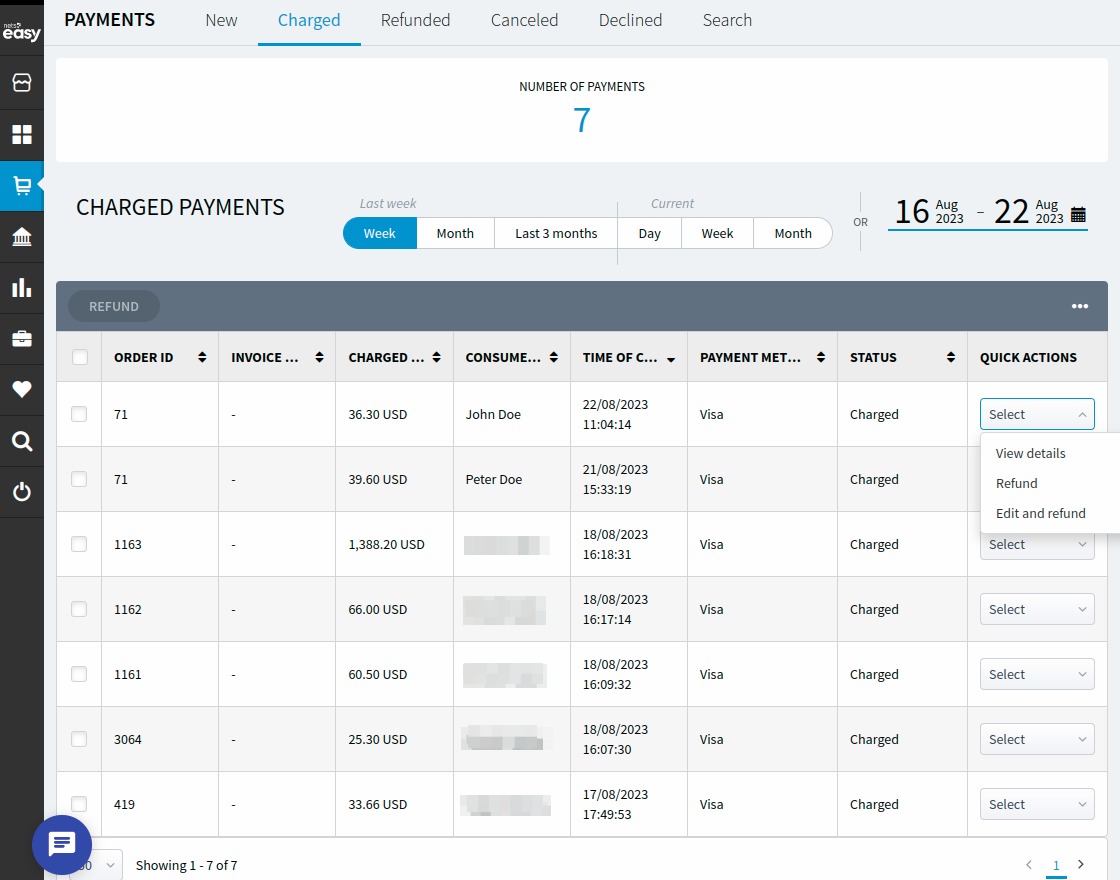Switch to the New payments tab
The width and height of the screenshot is (1120, 880).
click(x=221, y=20)
